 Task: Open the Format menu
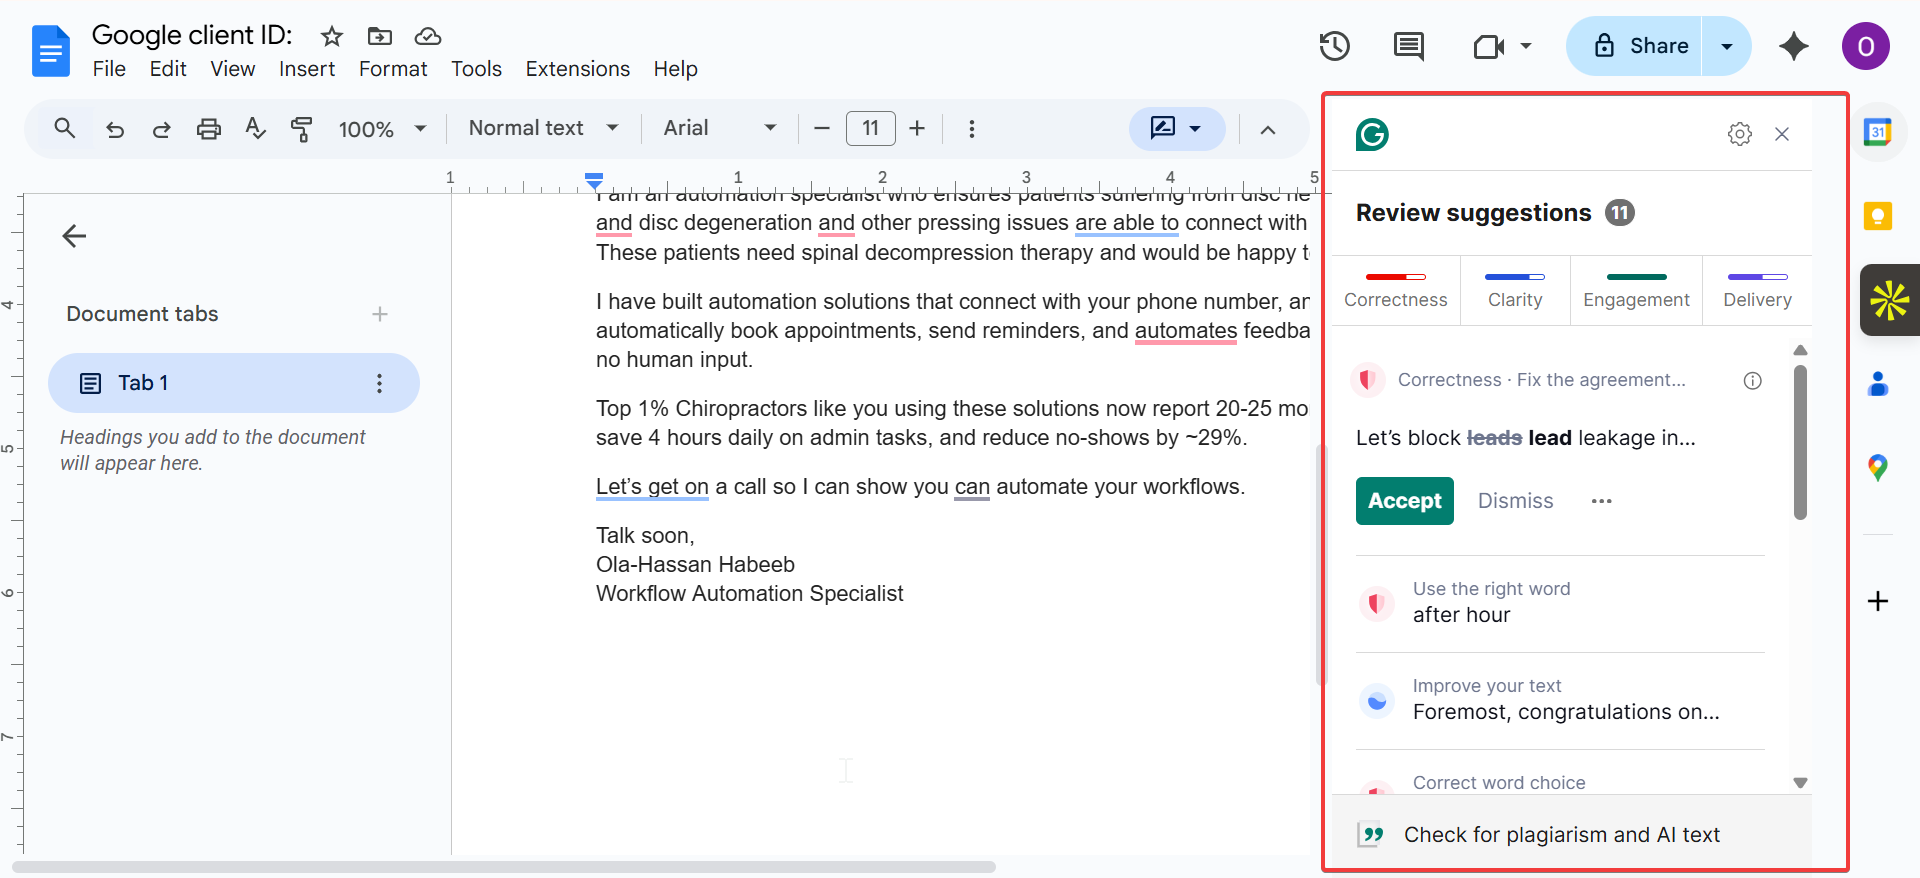(x=392, y=69)
